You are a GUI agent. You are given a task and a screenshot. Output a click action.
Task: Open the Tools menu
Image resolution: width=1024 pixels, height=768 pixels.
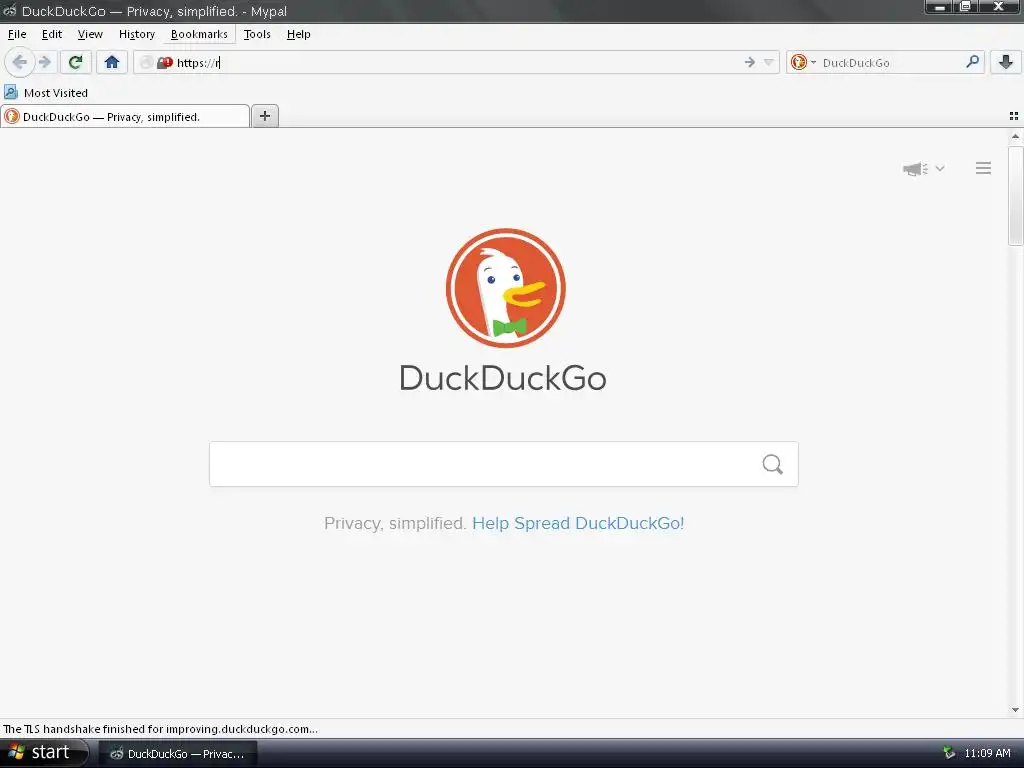click(x=257, y=34)
